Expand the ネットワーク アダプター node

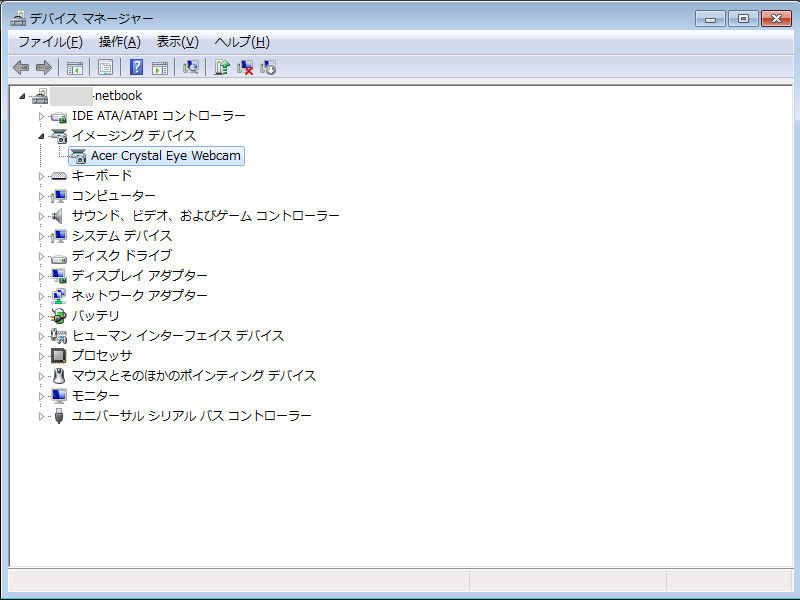pos(39,296)
